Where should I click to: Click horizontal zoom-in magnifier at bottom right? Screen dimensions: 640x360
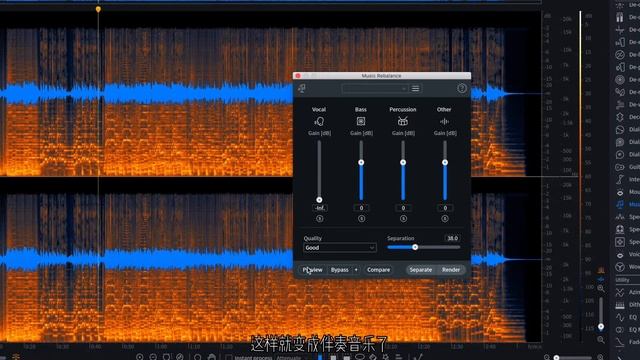(600, 358)
